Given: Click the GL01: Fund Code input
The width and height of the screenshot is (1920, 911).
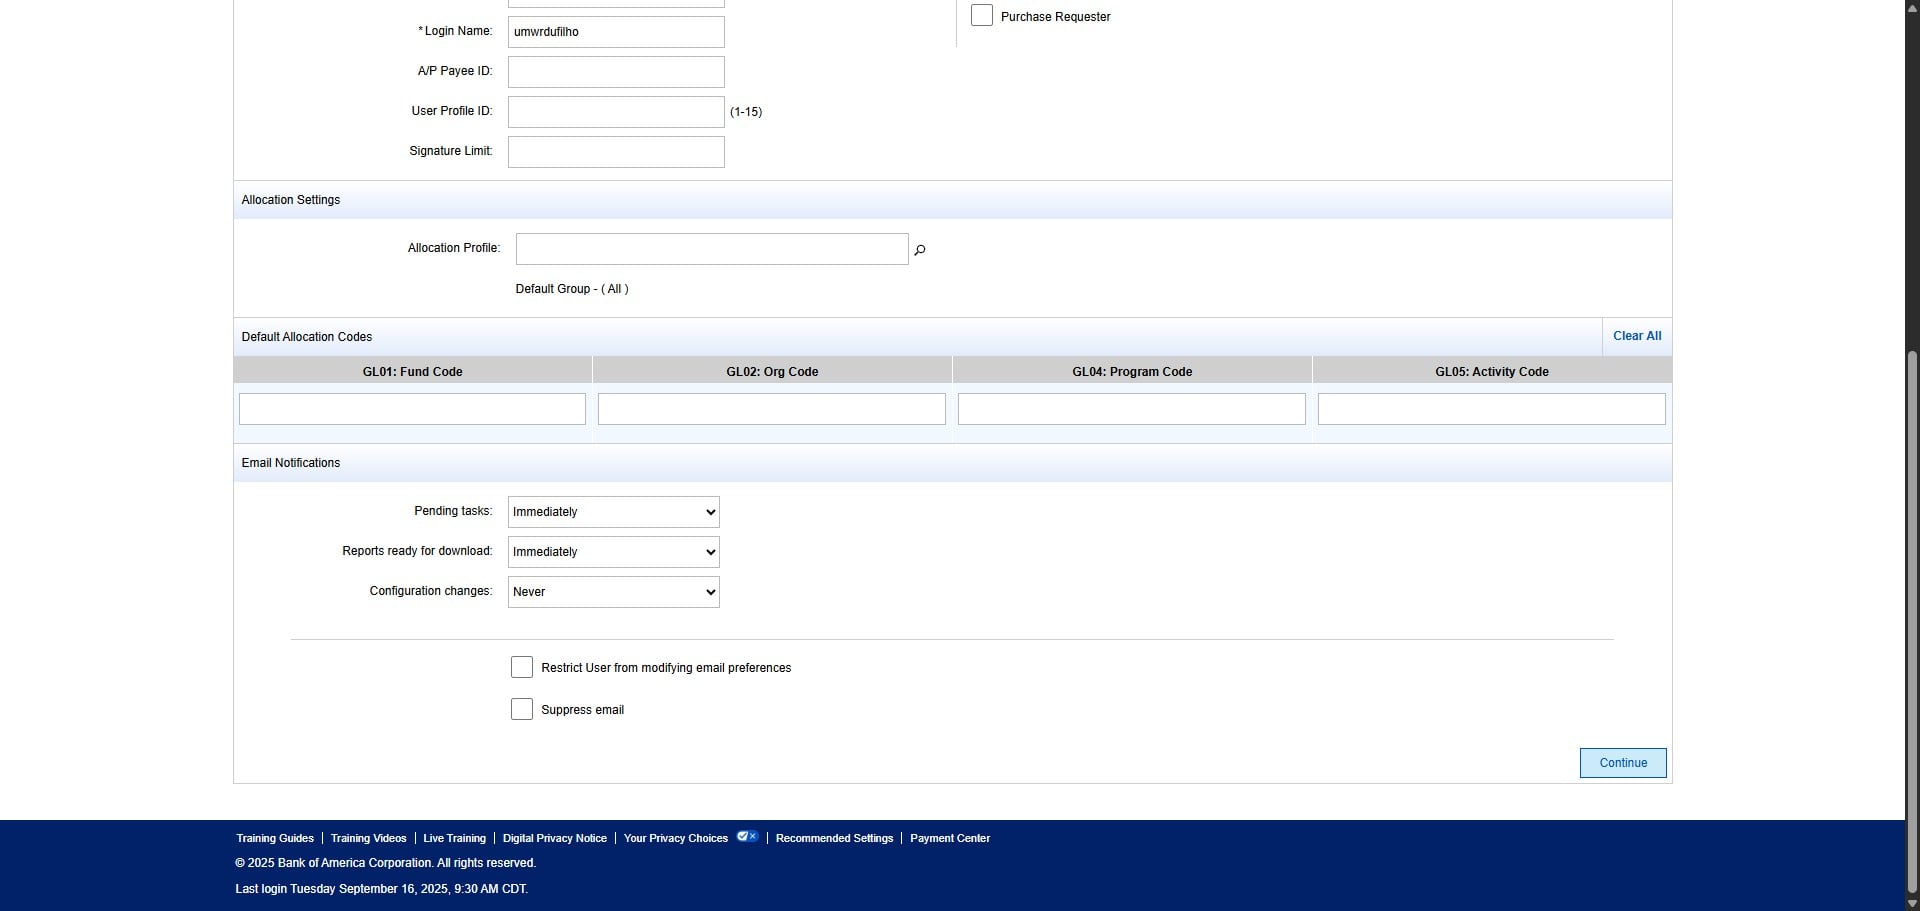Looking at the screenshot, I should pos(412,409).
